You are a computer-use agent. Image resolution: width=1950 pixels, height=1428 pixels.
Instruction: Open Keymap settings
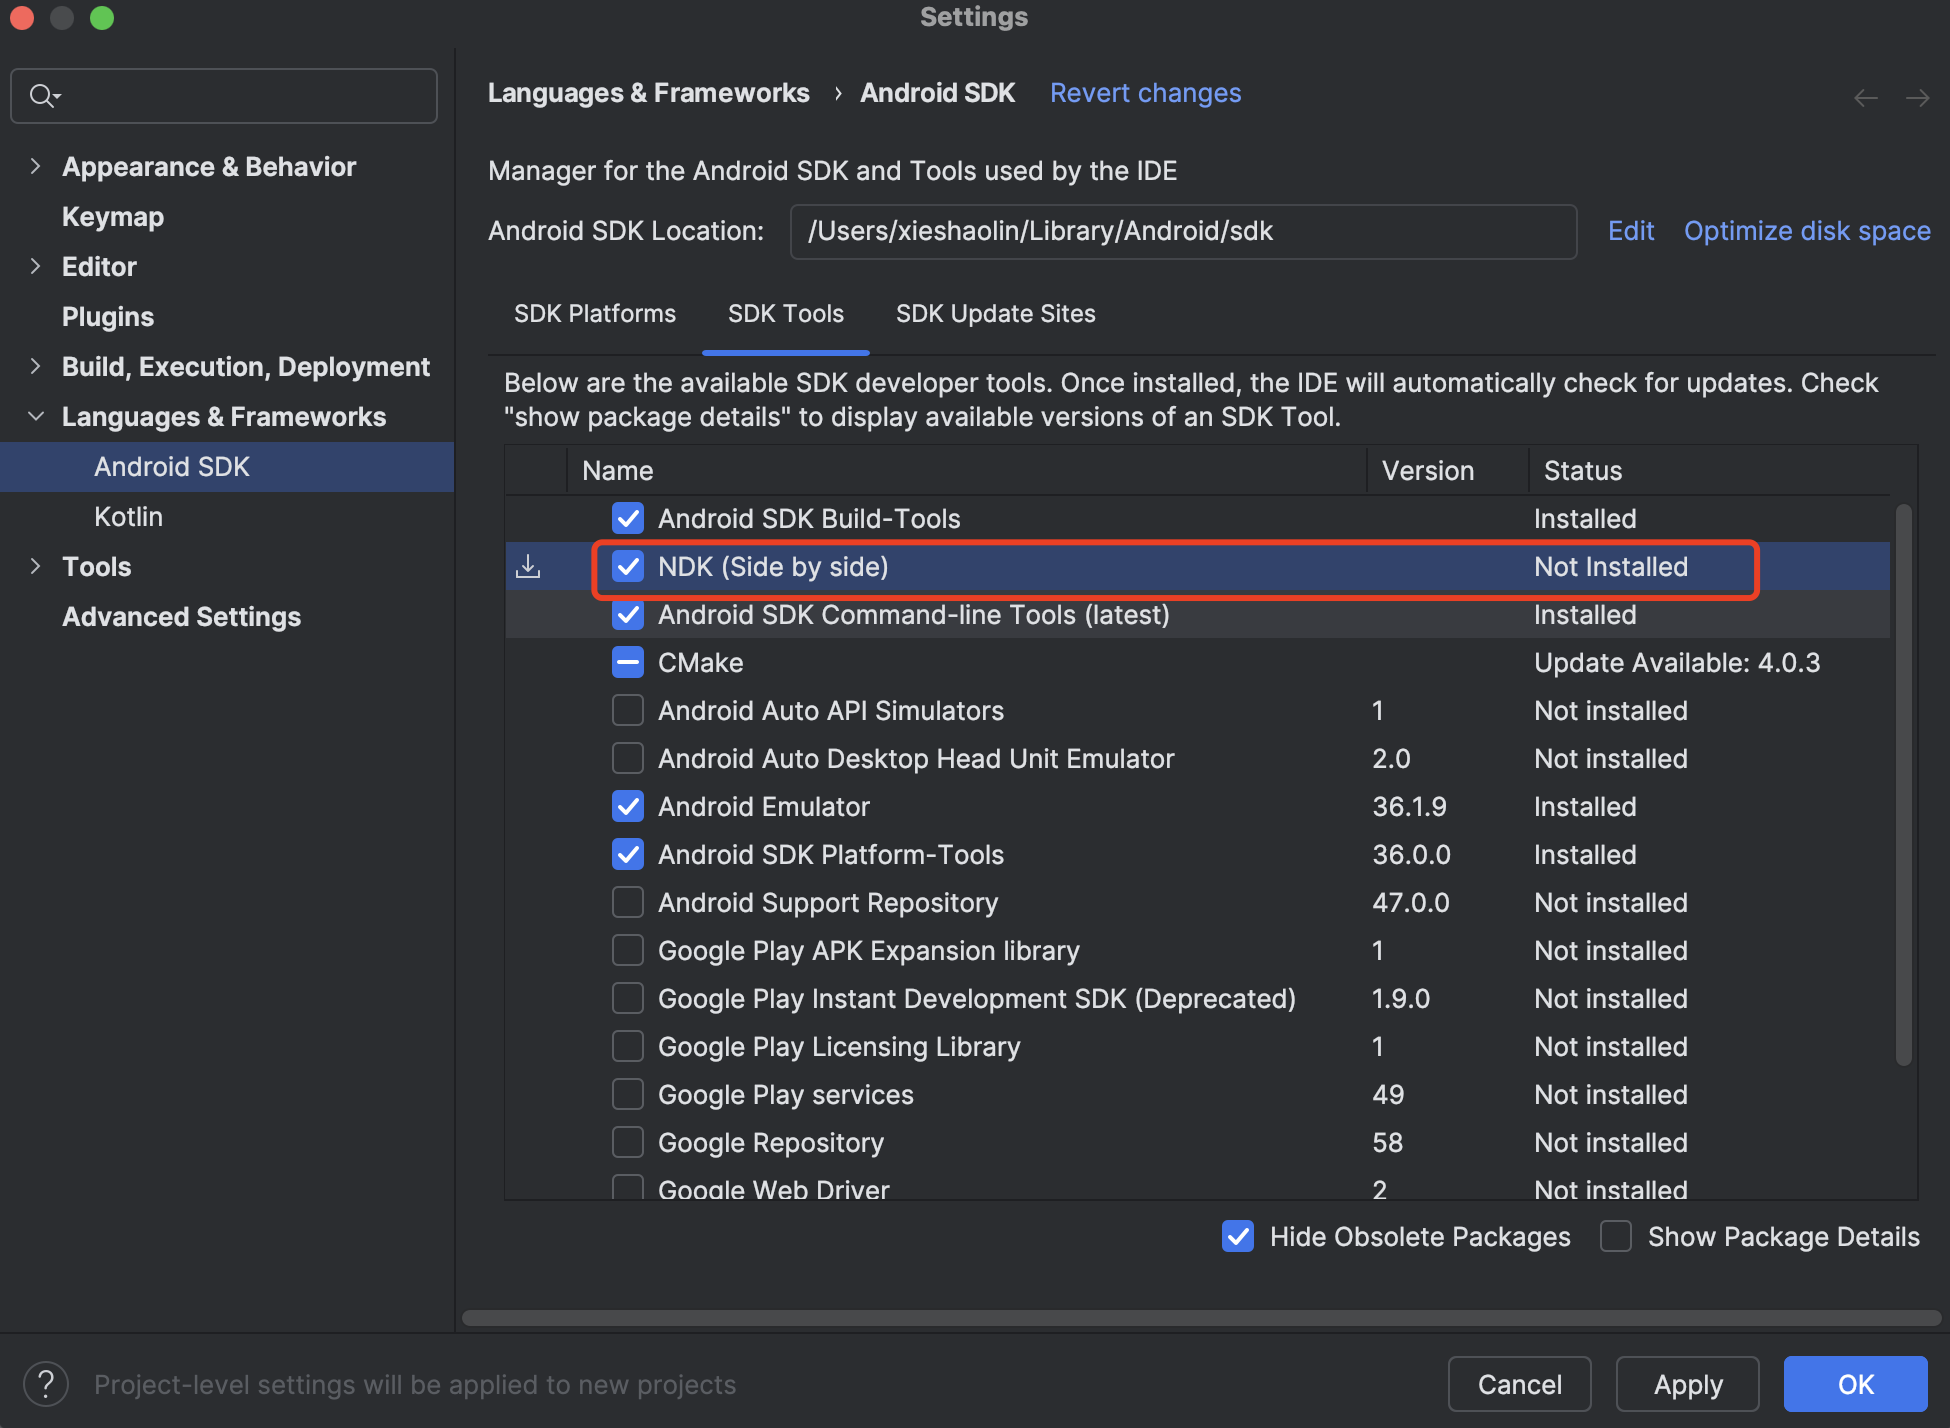coord(113,217)
